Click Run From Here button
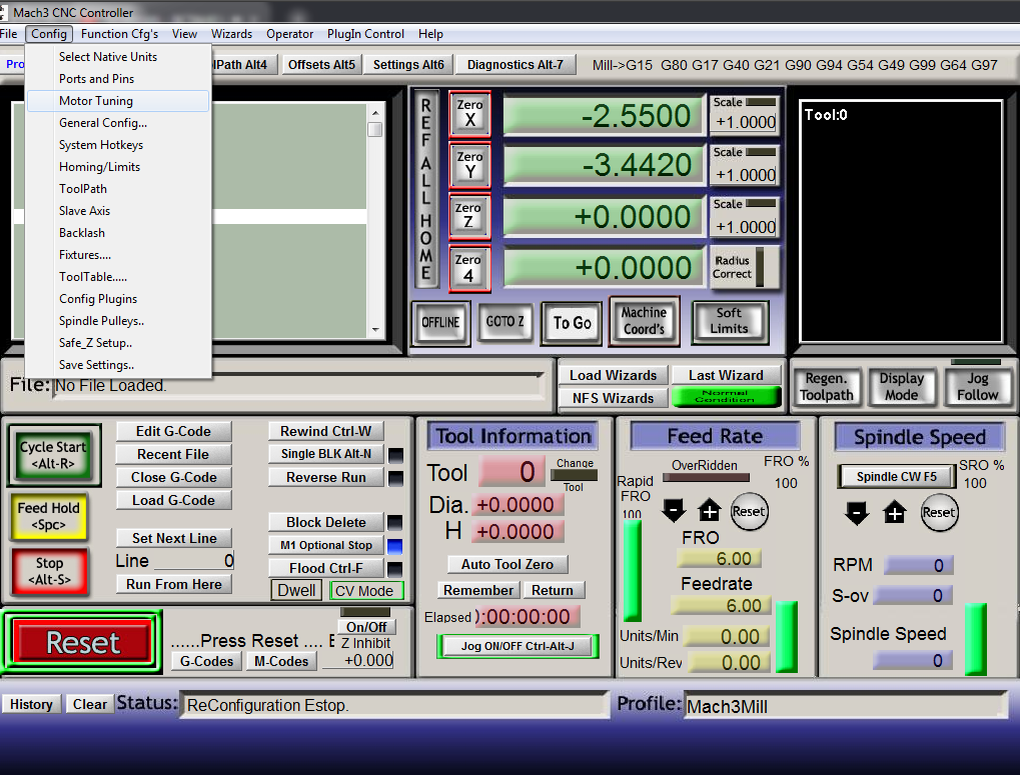 (174, 584)
